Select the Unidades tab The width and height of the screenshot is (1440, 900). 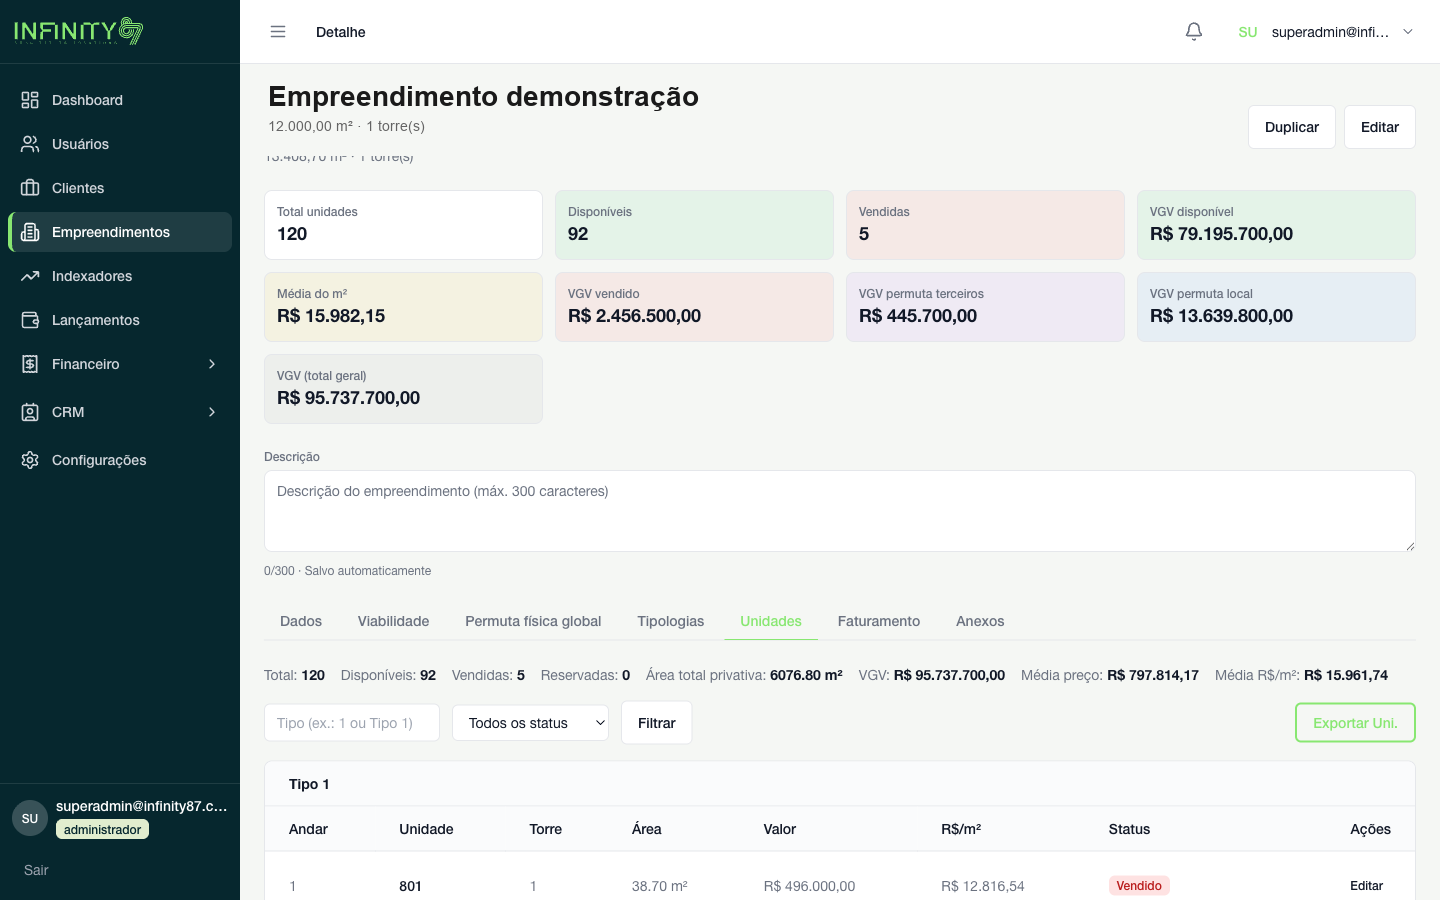point(771,621)
